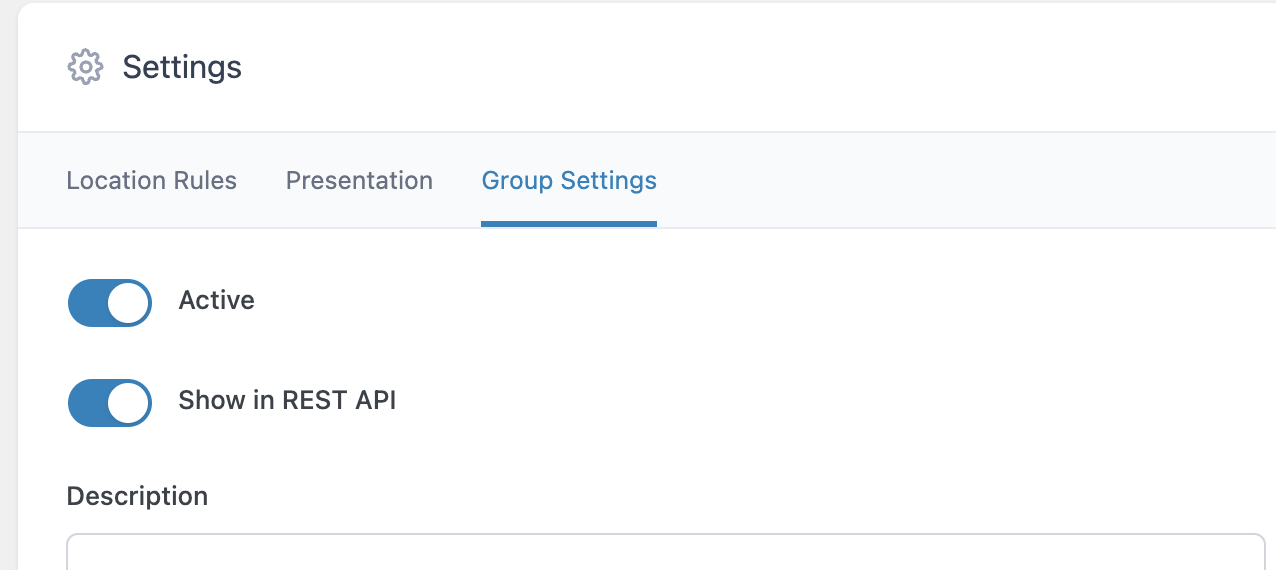Click the Show in REST API label
Image resolution: width=1276 pixels, height=570 pixels.
point(287,401)
